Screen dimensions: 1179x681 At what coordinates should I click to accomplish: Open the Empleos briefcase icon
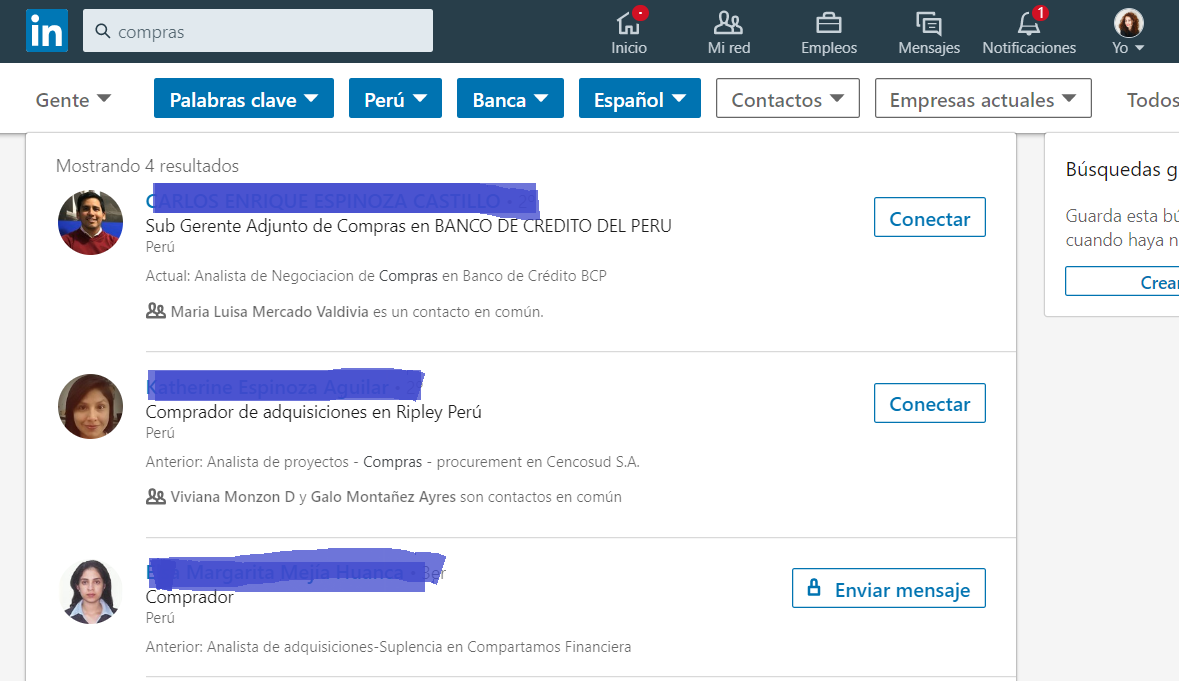pos(828,23)
